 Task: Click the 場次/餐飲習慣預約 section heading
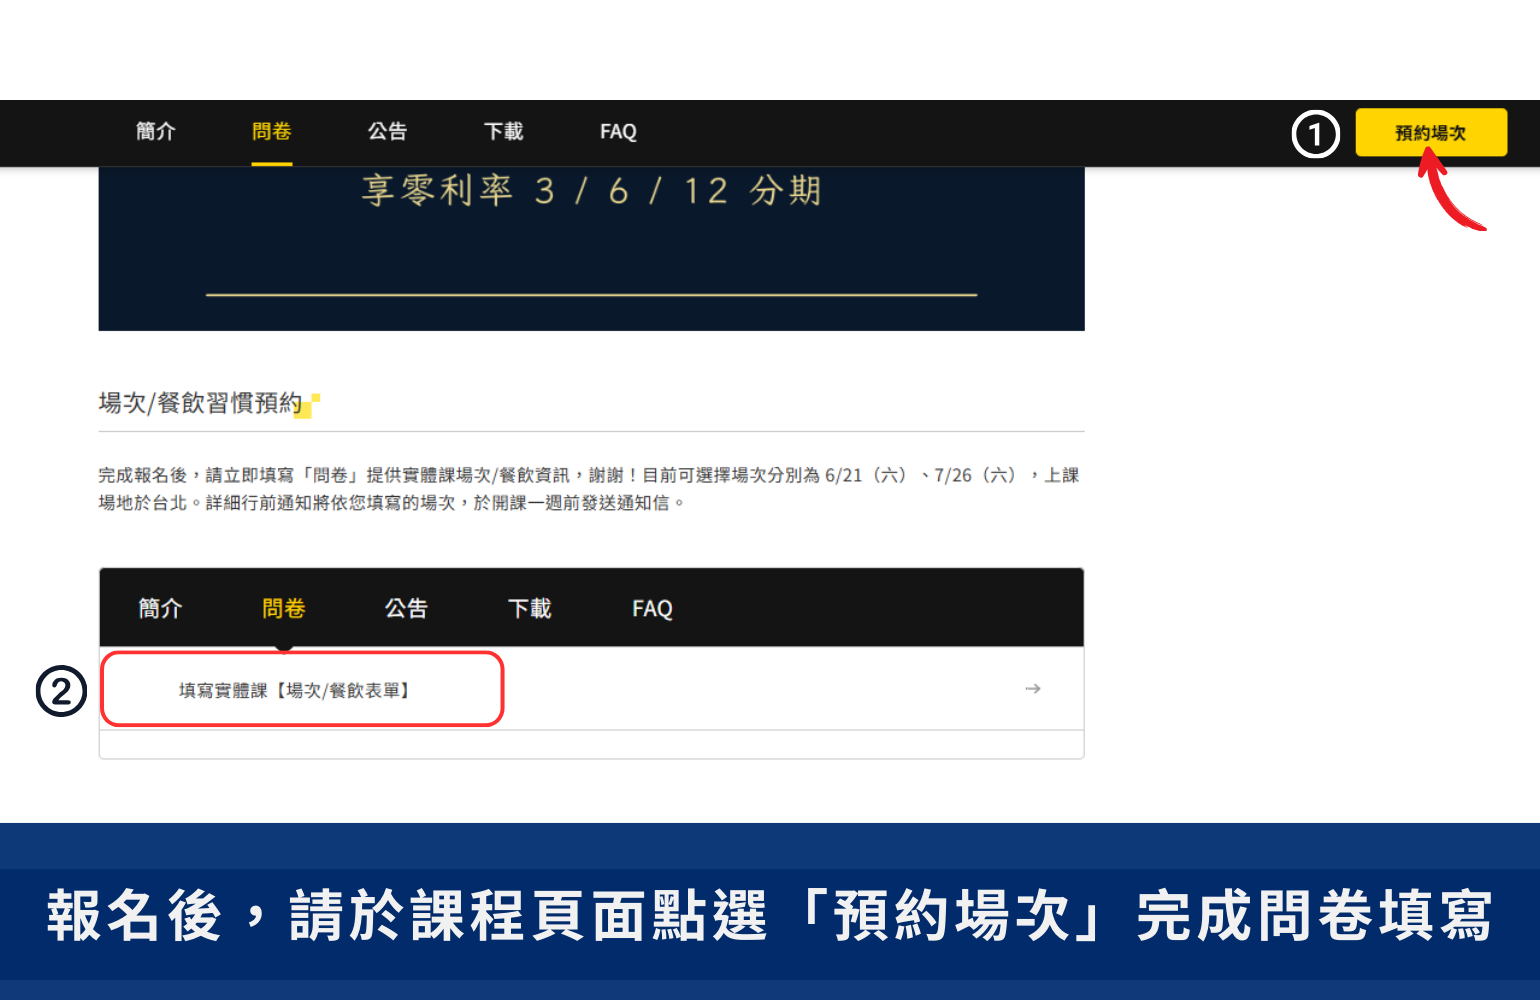[200, 403]
